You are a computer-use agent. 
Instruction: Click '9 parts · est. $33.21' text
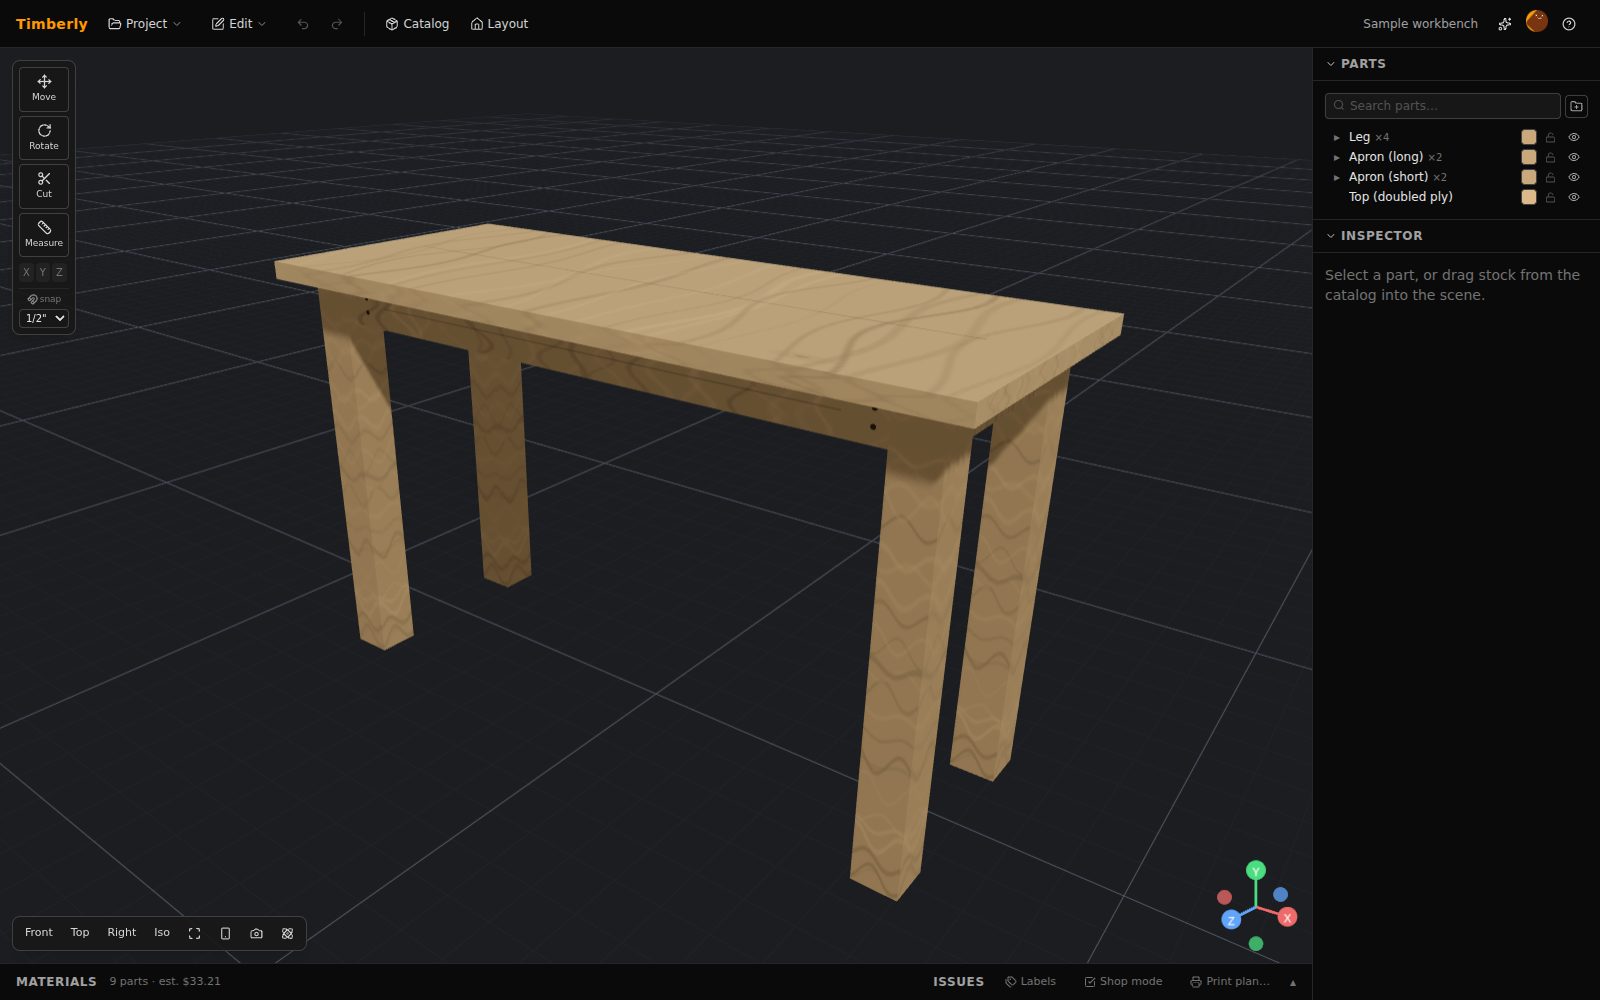point(165,982)
